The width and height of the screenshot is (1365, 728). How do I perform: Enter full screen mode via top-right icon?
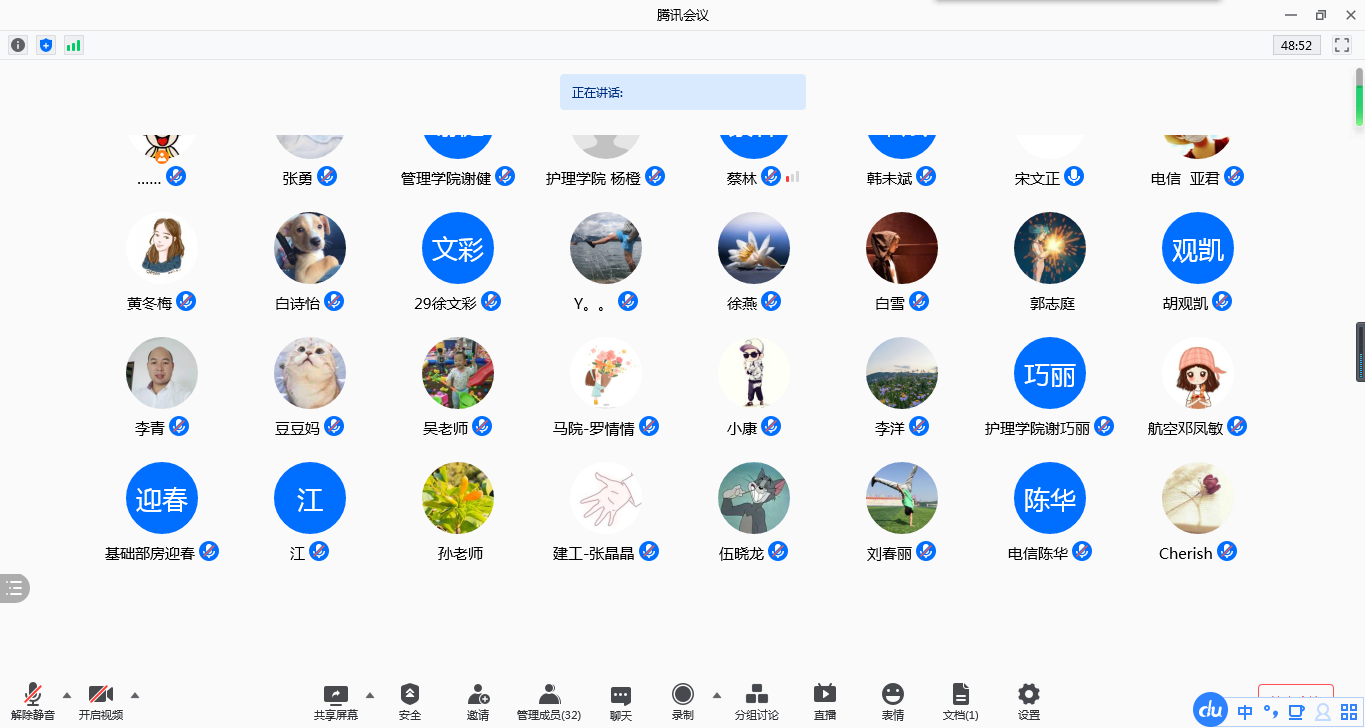pos(1342,45)
